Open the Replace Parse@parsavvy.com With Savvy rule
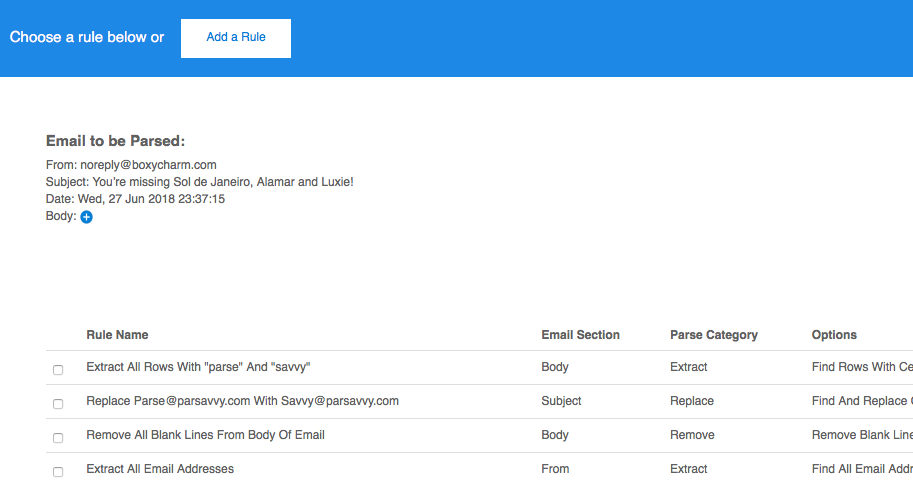This screenshot has width=913, height=481. tap(242, 401)
